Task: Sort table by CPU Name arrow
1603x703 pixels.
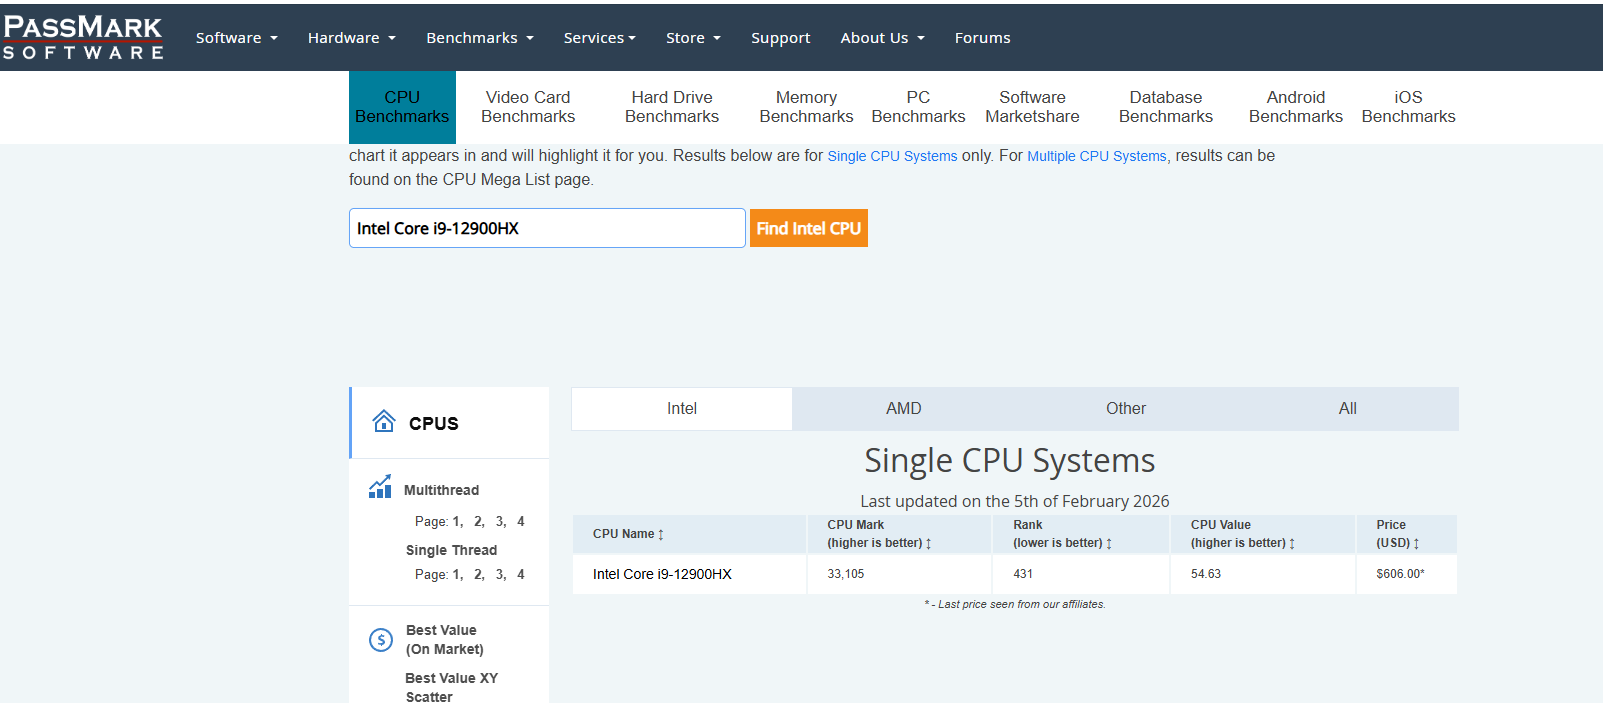Action: click(x=661, y=535)
